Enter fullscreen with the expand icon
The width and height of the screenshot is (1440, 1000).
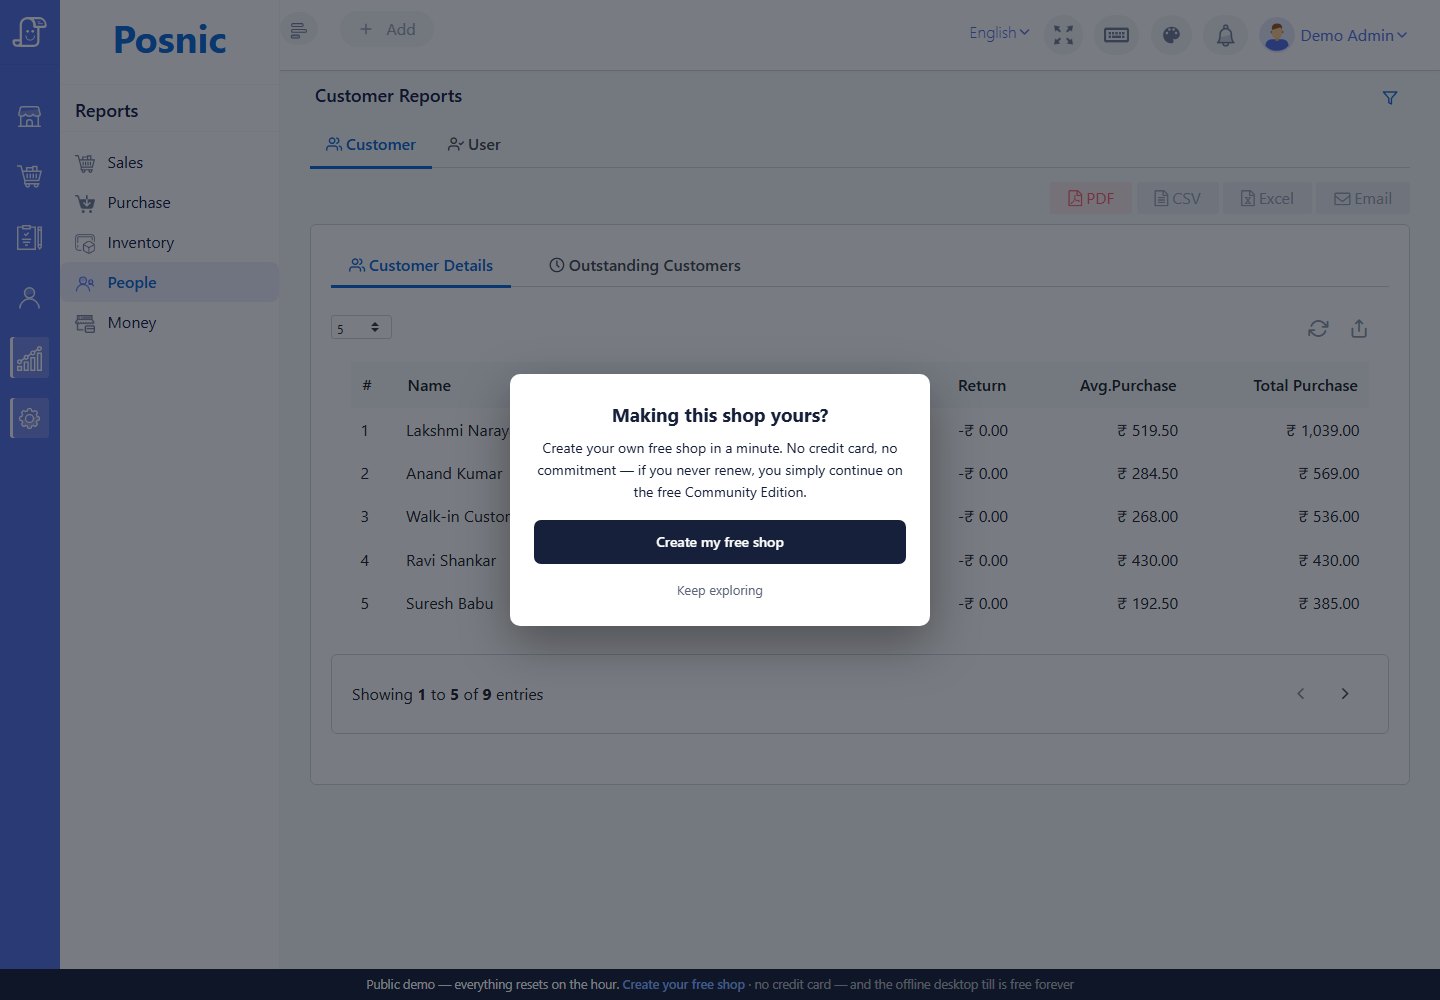pyautogui.click(x=1063, y=35)
